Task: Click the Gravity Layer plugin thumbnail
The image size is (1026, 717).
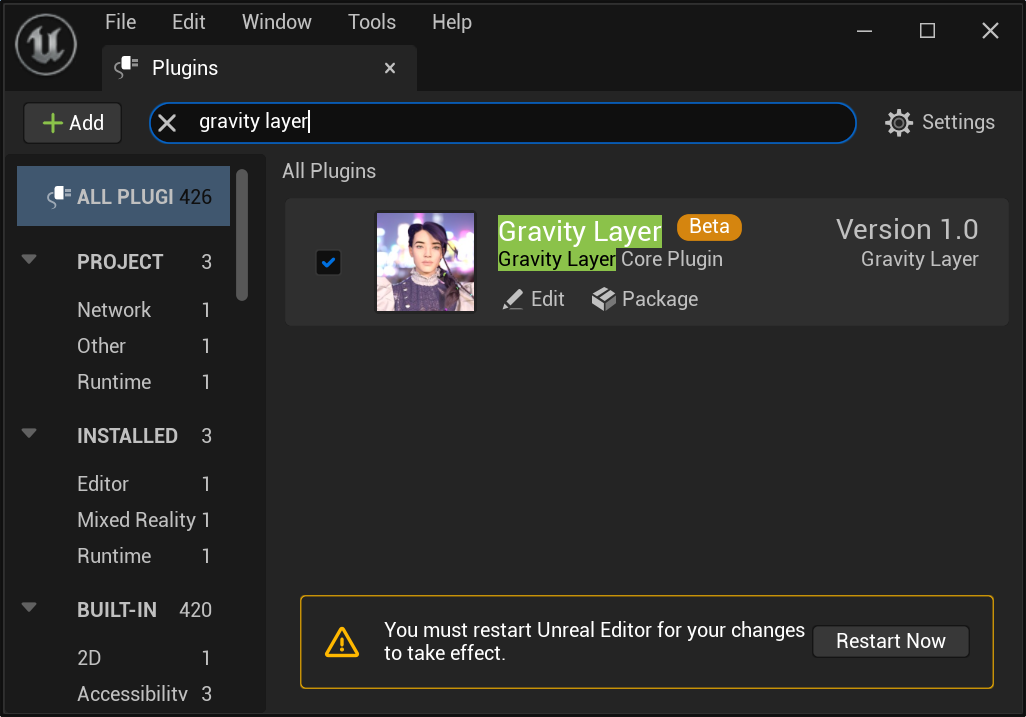Action: [425, 262]
